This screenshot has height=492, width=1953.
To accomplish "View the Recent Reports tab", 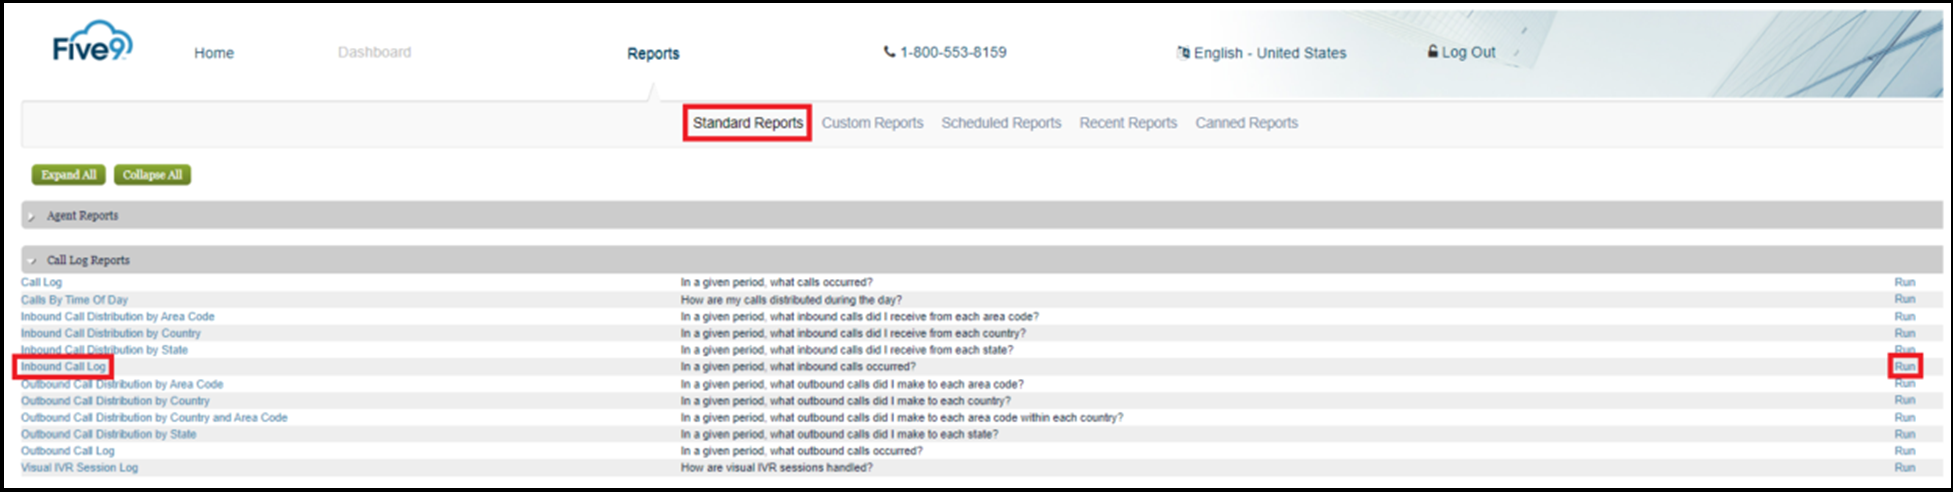I will coord(1128,123).
